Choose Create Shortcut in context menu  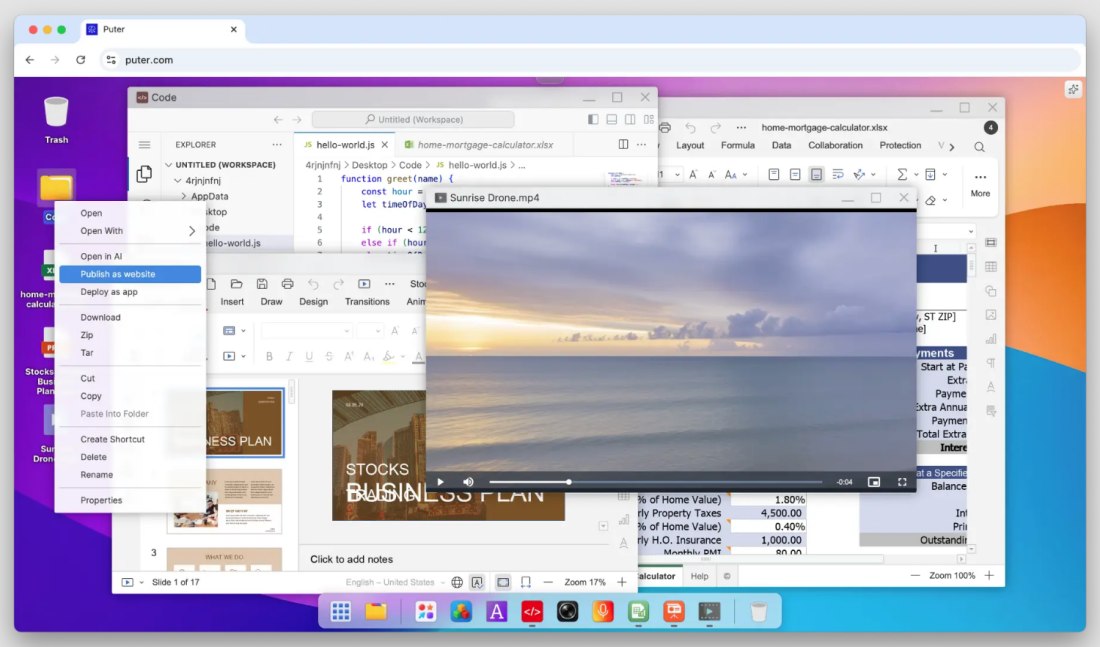pyautogui.click(x=130, y=439)
